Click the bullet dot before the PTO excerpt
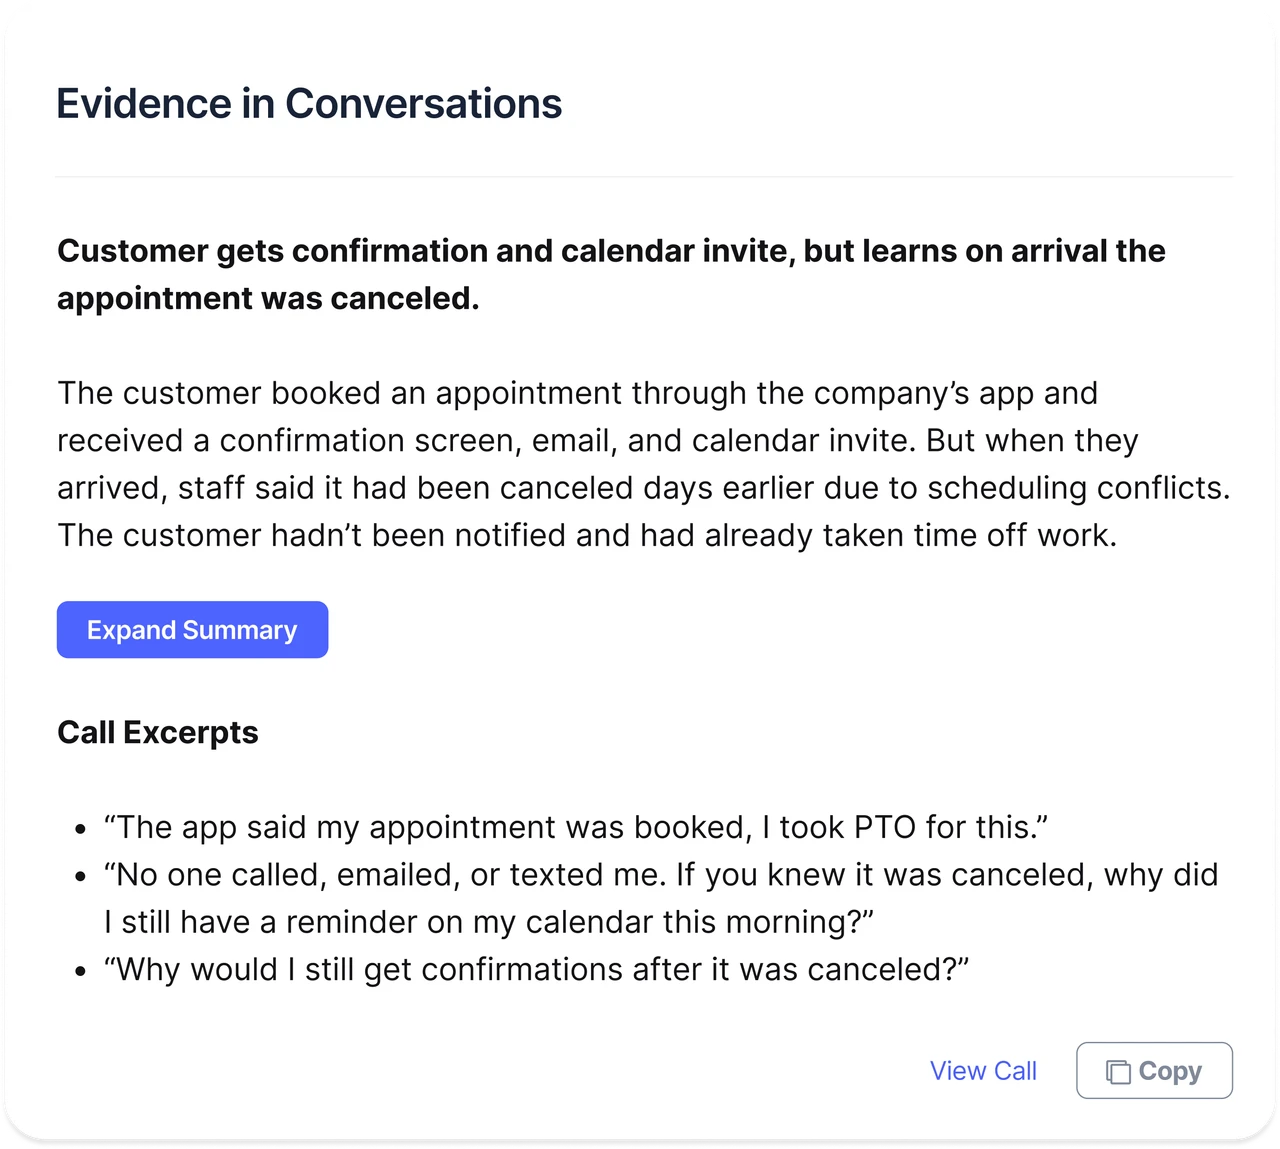The height and width of the screenshot is (1149, 1280). tap(82, 830)
